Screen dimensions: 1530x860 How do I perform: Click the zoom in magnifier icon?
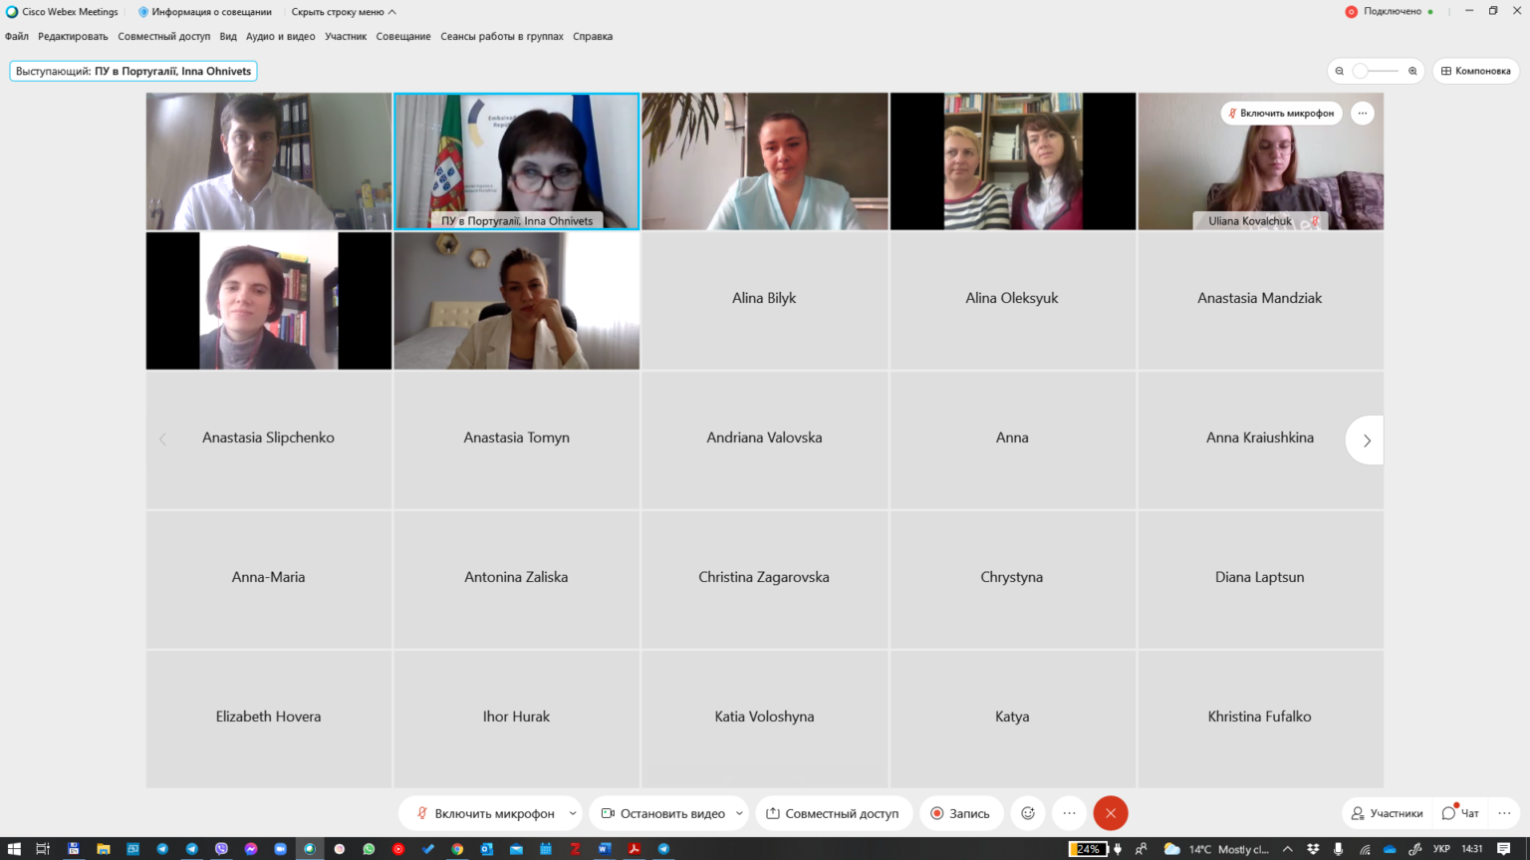tap(1412, 71)
